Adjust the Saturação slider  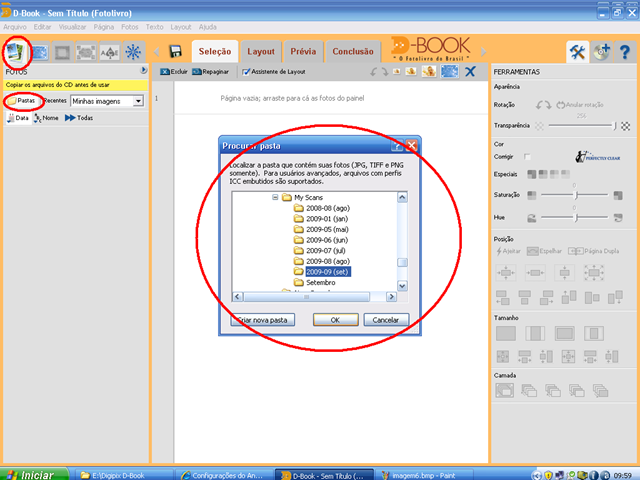576,195
